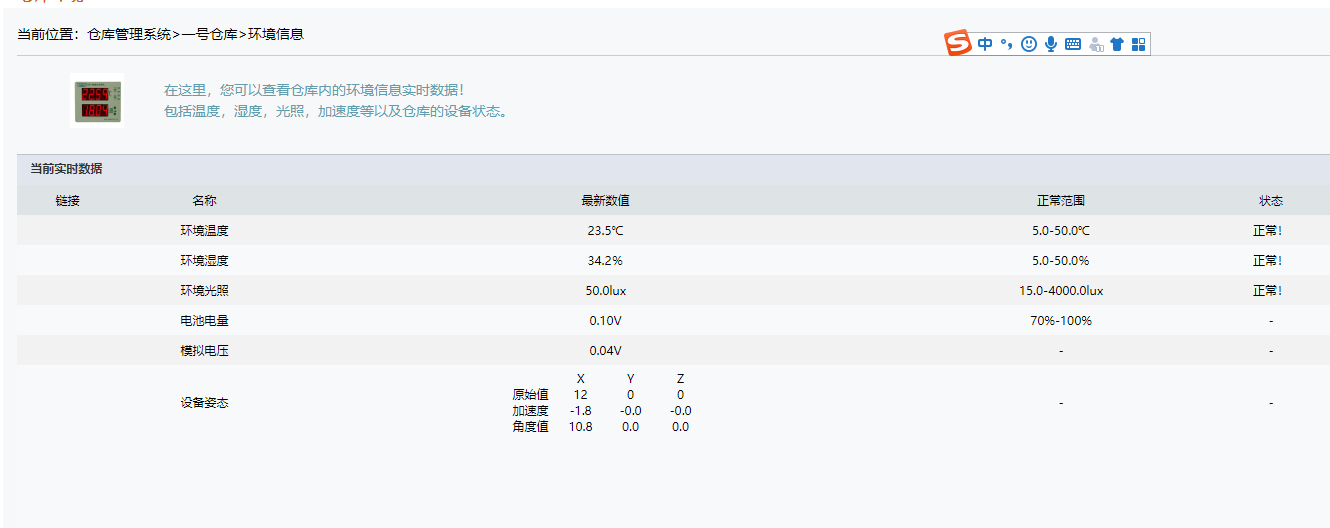Viewport: 1330px width, 528px height.
Task: Click the 正常范围 column header
Action: [x=1061, y=201]
